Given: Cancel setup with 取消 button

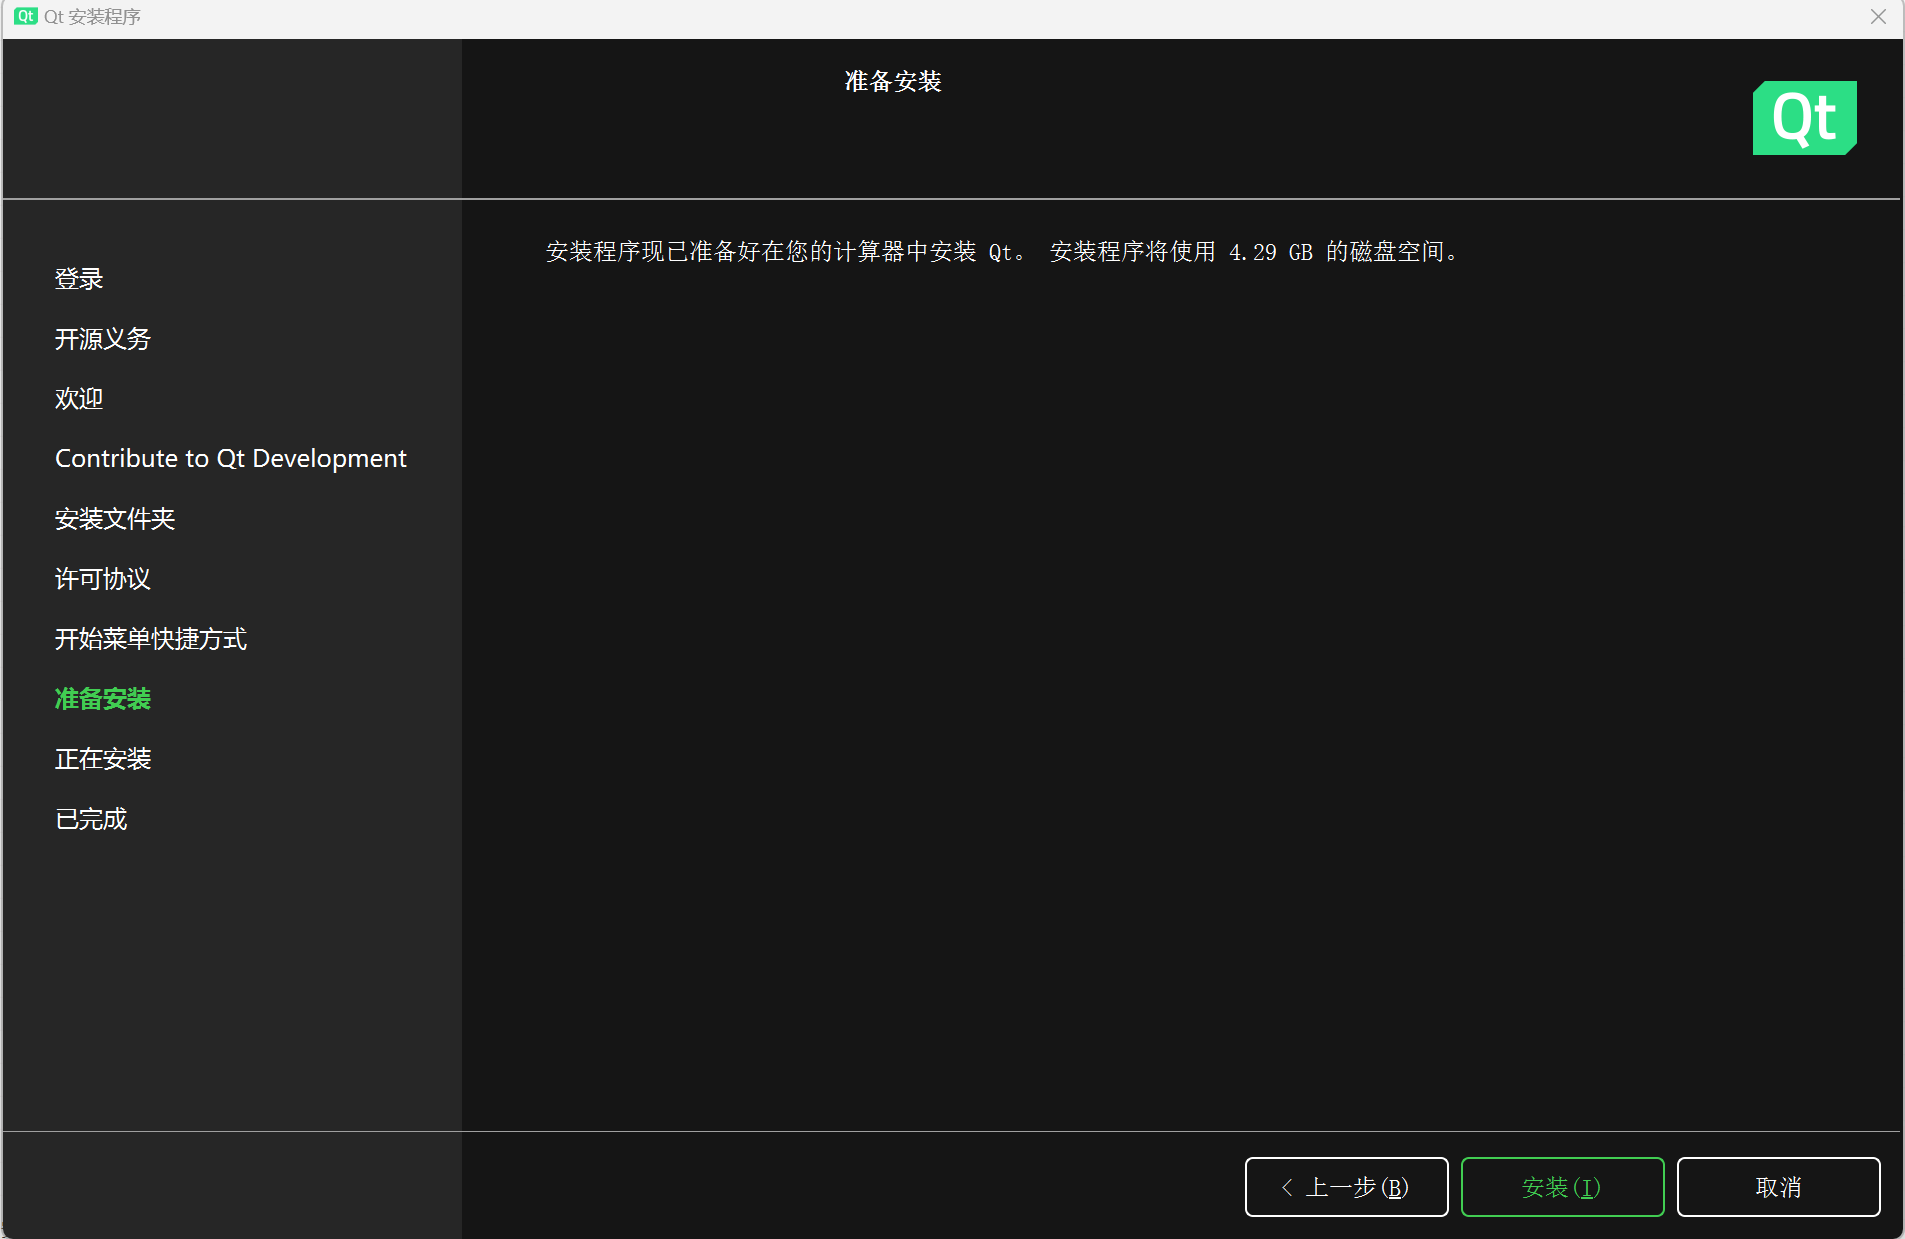Looking at the screenshot, I should pos(1778,1187).
